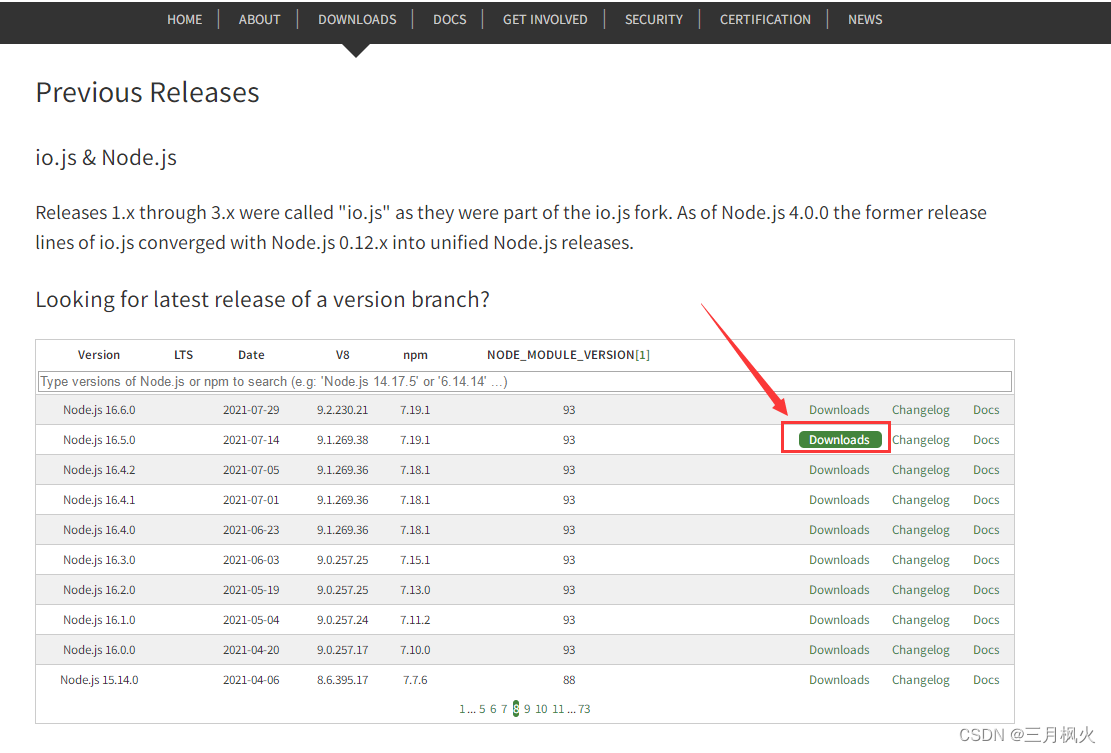
Task: Select DOWNLOADS in the top navigation
Action: 357,20
